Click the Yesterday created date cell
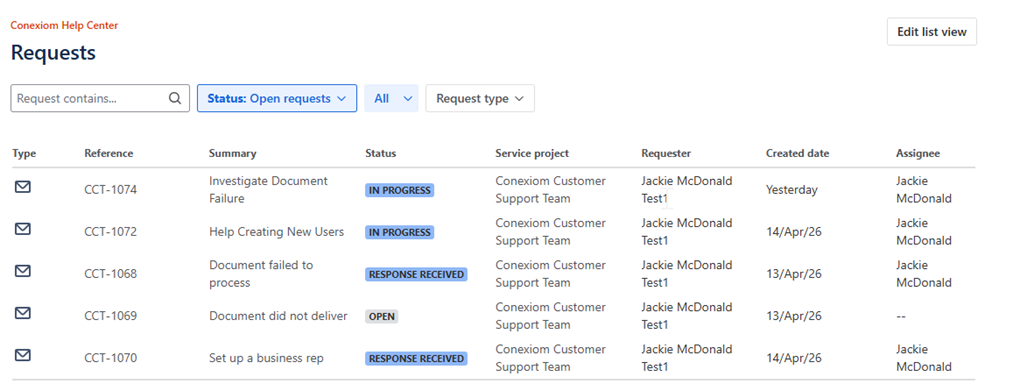The image size is (1013, 391). 791,190
